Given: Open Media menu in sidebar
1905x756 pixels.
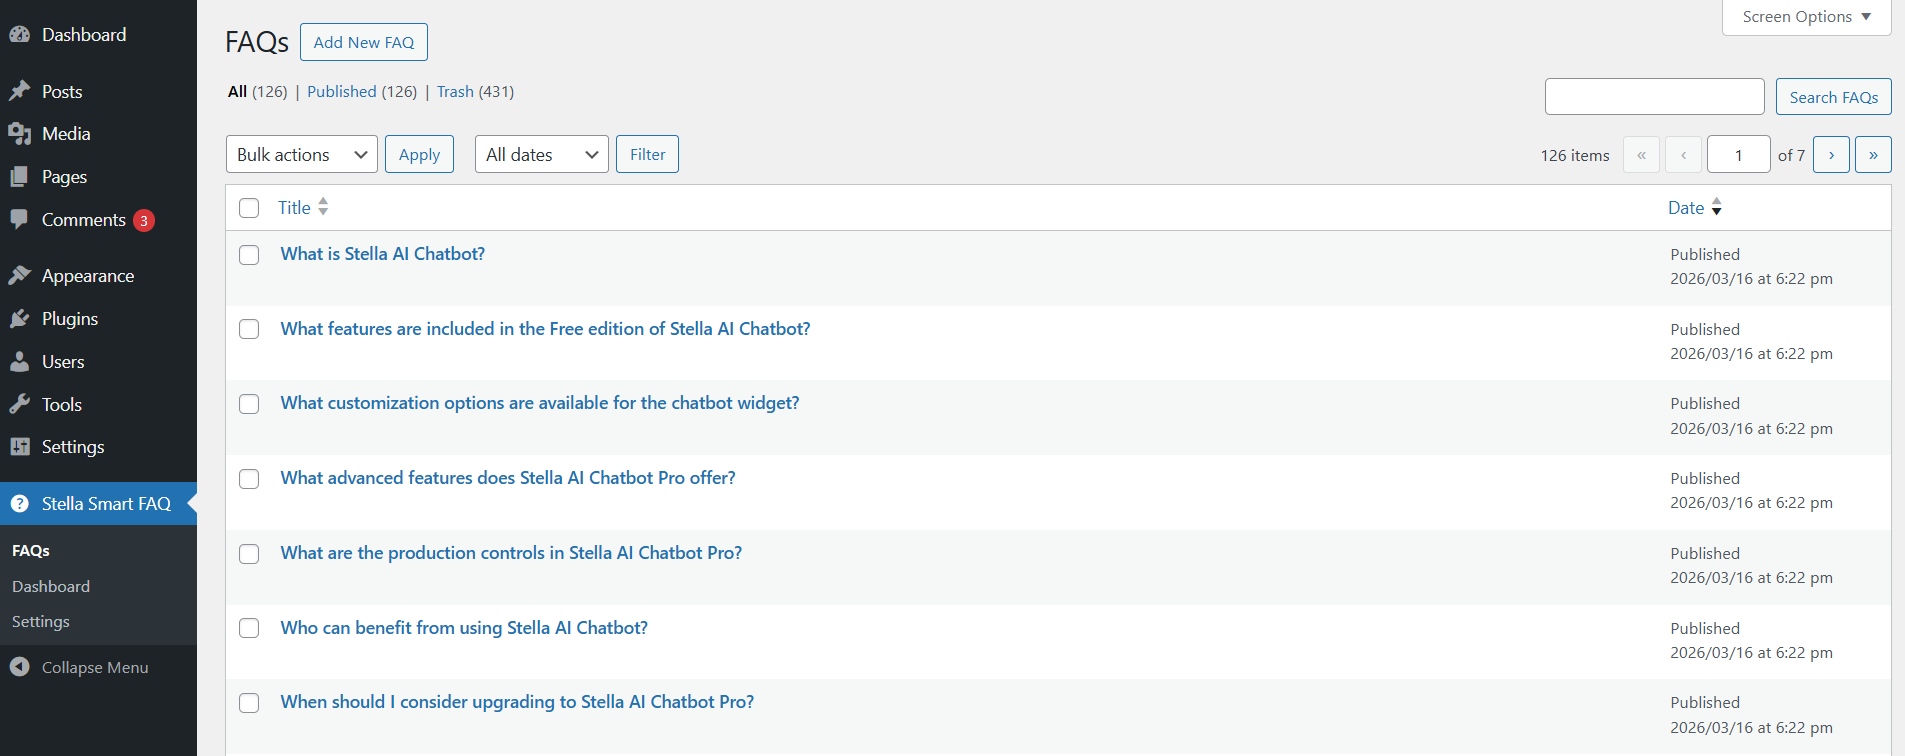Looking at the screenshot, I should [x=66, y=134].
